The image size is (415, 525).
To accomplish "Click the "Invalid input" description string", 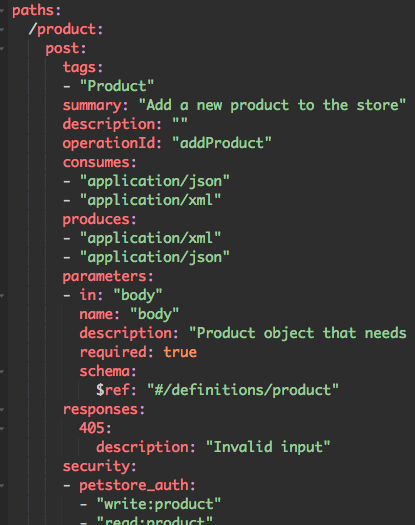I will click(268, 447).
